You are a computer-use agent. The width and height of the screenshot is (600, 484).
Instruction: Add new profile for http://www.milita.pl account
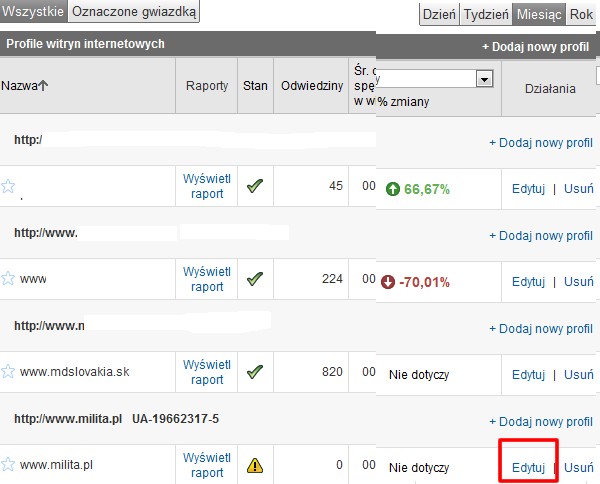click(541, 422)
